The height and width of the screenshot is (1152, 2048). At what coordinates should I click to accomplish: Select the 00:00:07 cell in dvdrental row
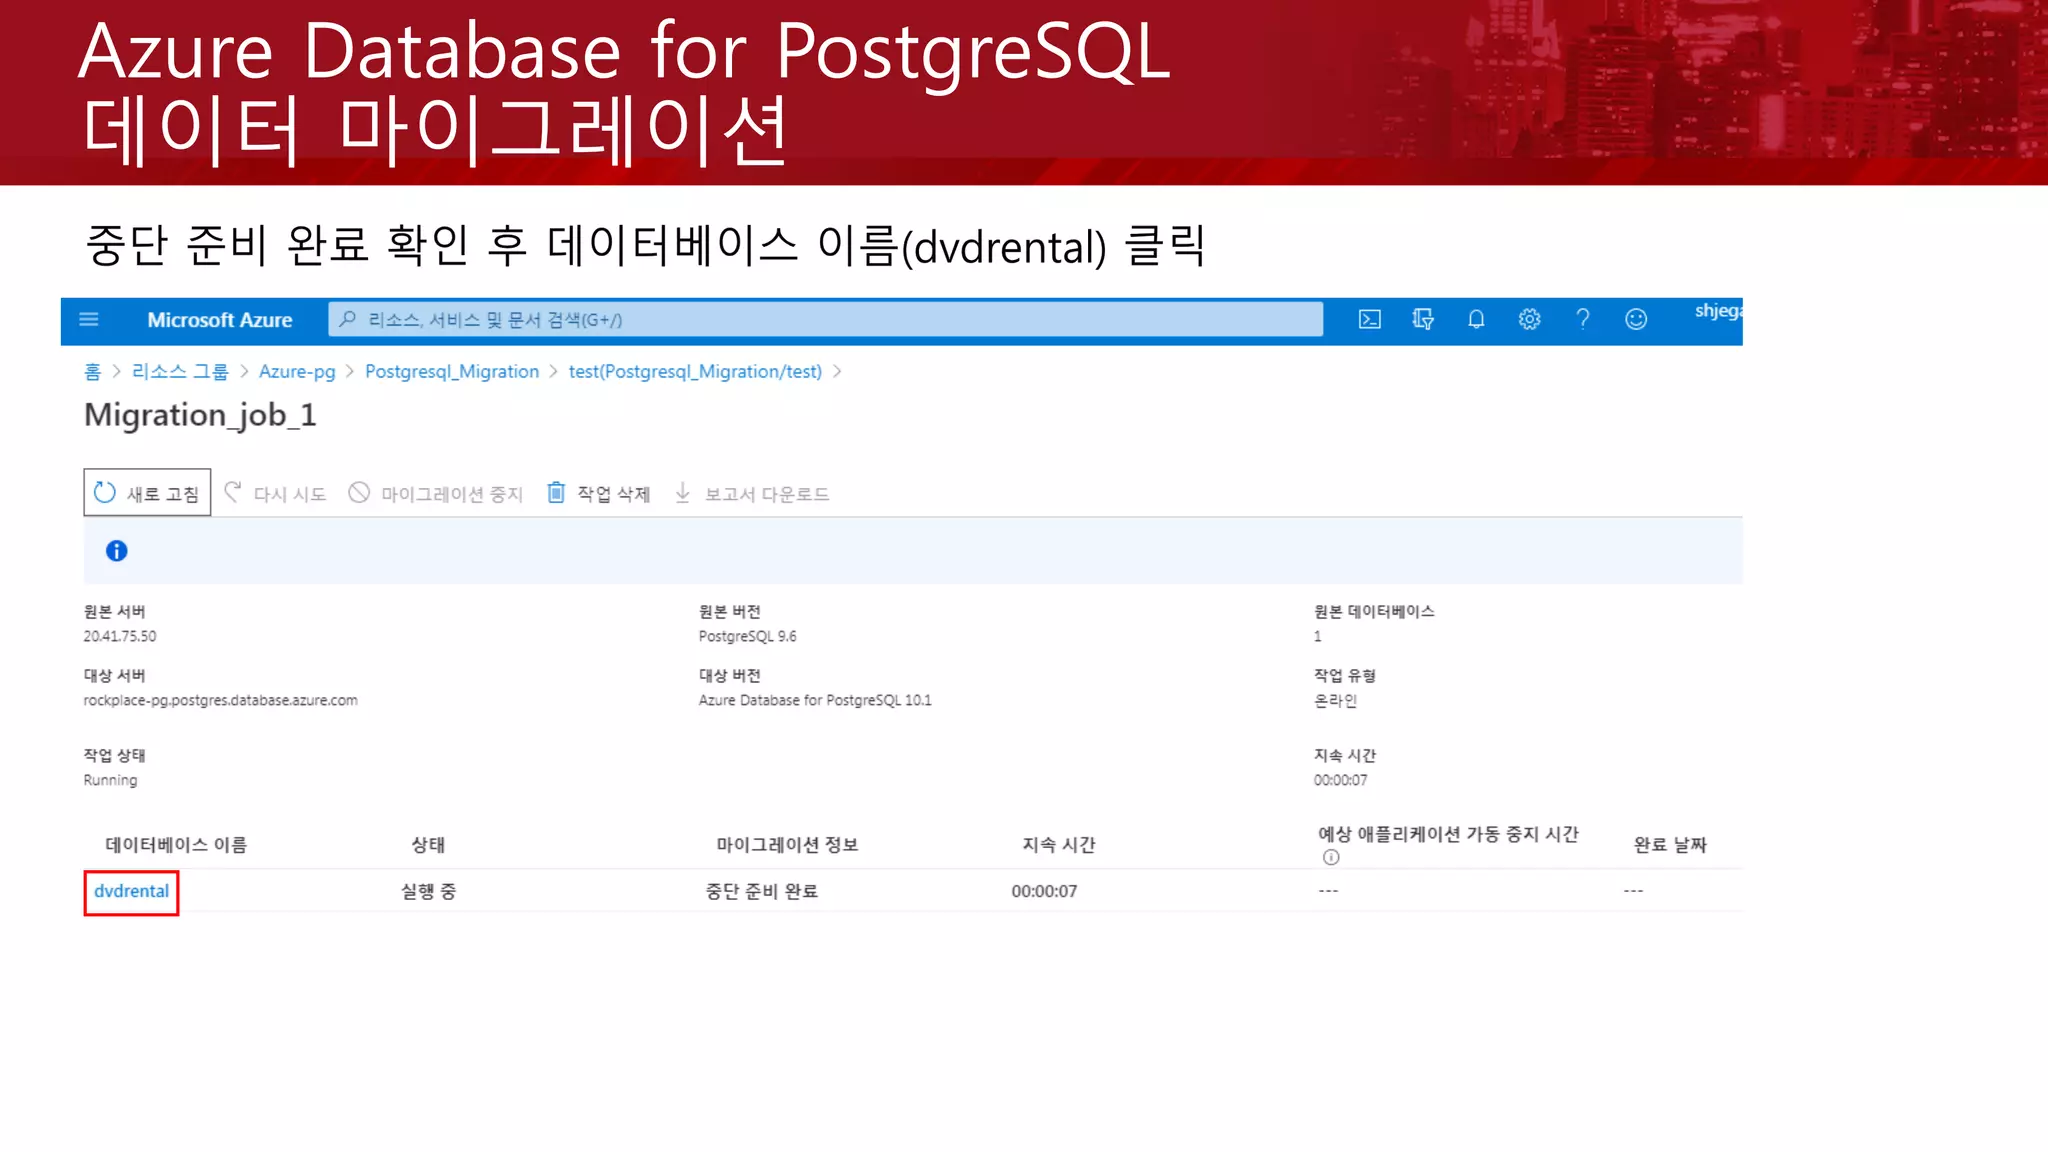click(x=1044, y=891)
